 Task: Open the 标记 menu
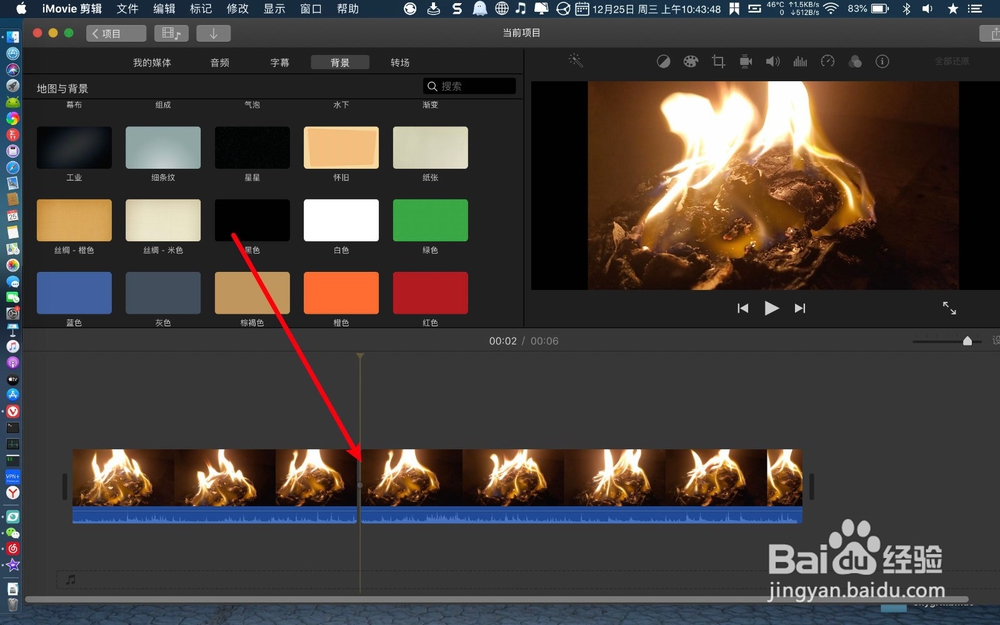pyautogui.click(x=201, y=9)
